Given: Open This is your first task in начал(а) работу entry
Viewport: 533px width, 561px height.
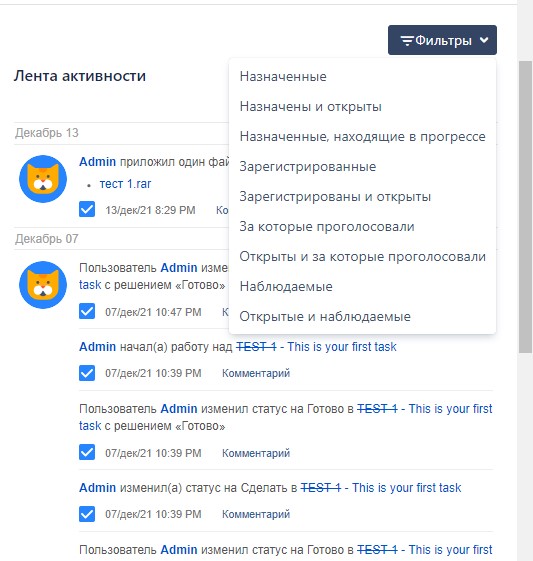Looking at the screenshot, I should 342,347.
